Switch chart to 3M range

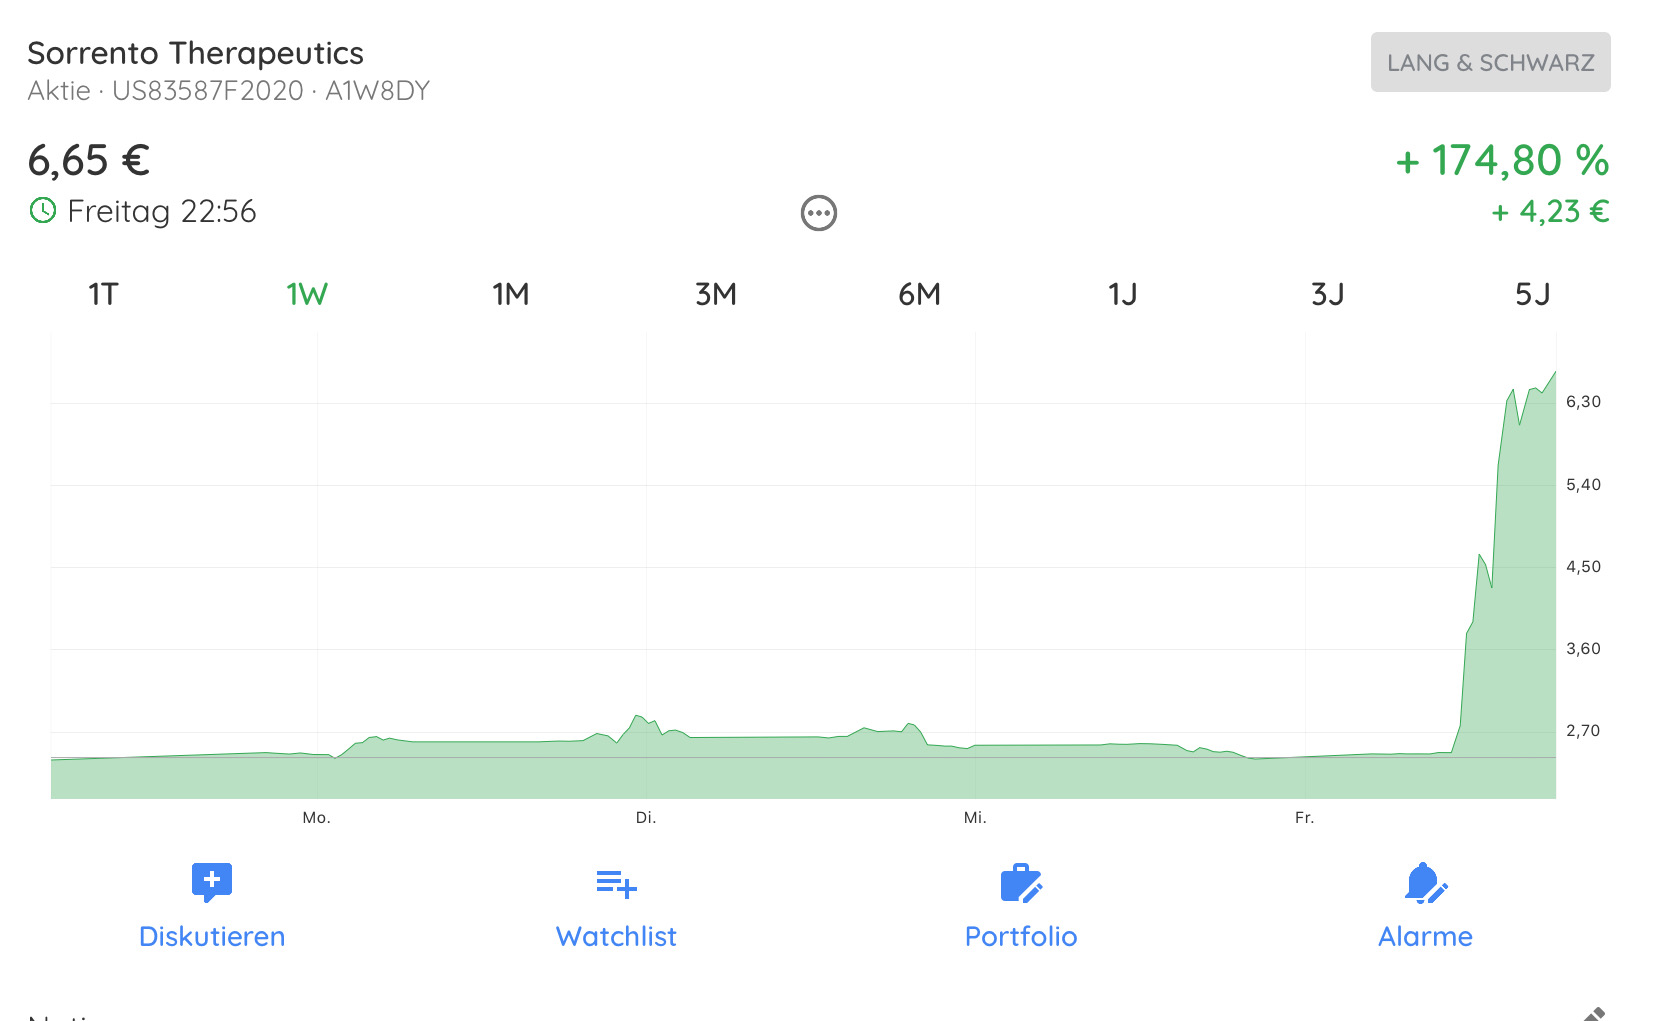(x=716, y=294)
